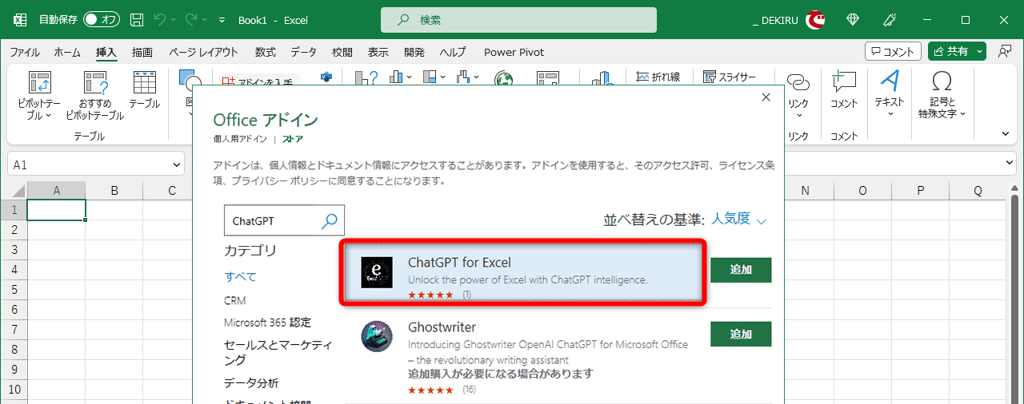The height and width of the screenshot is (404, 1024).
Task: Open Recommended PivotTables (おすすめピボットテーブル)
Action: 95,95
